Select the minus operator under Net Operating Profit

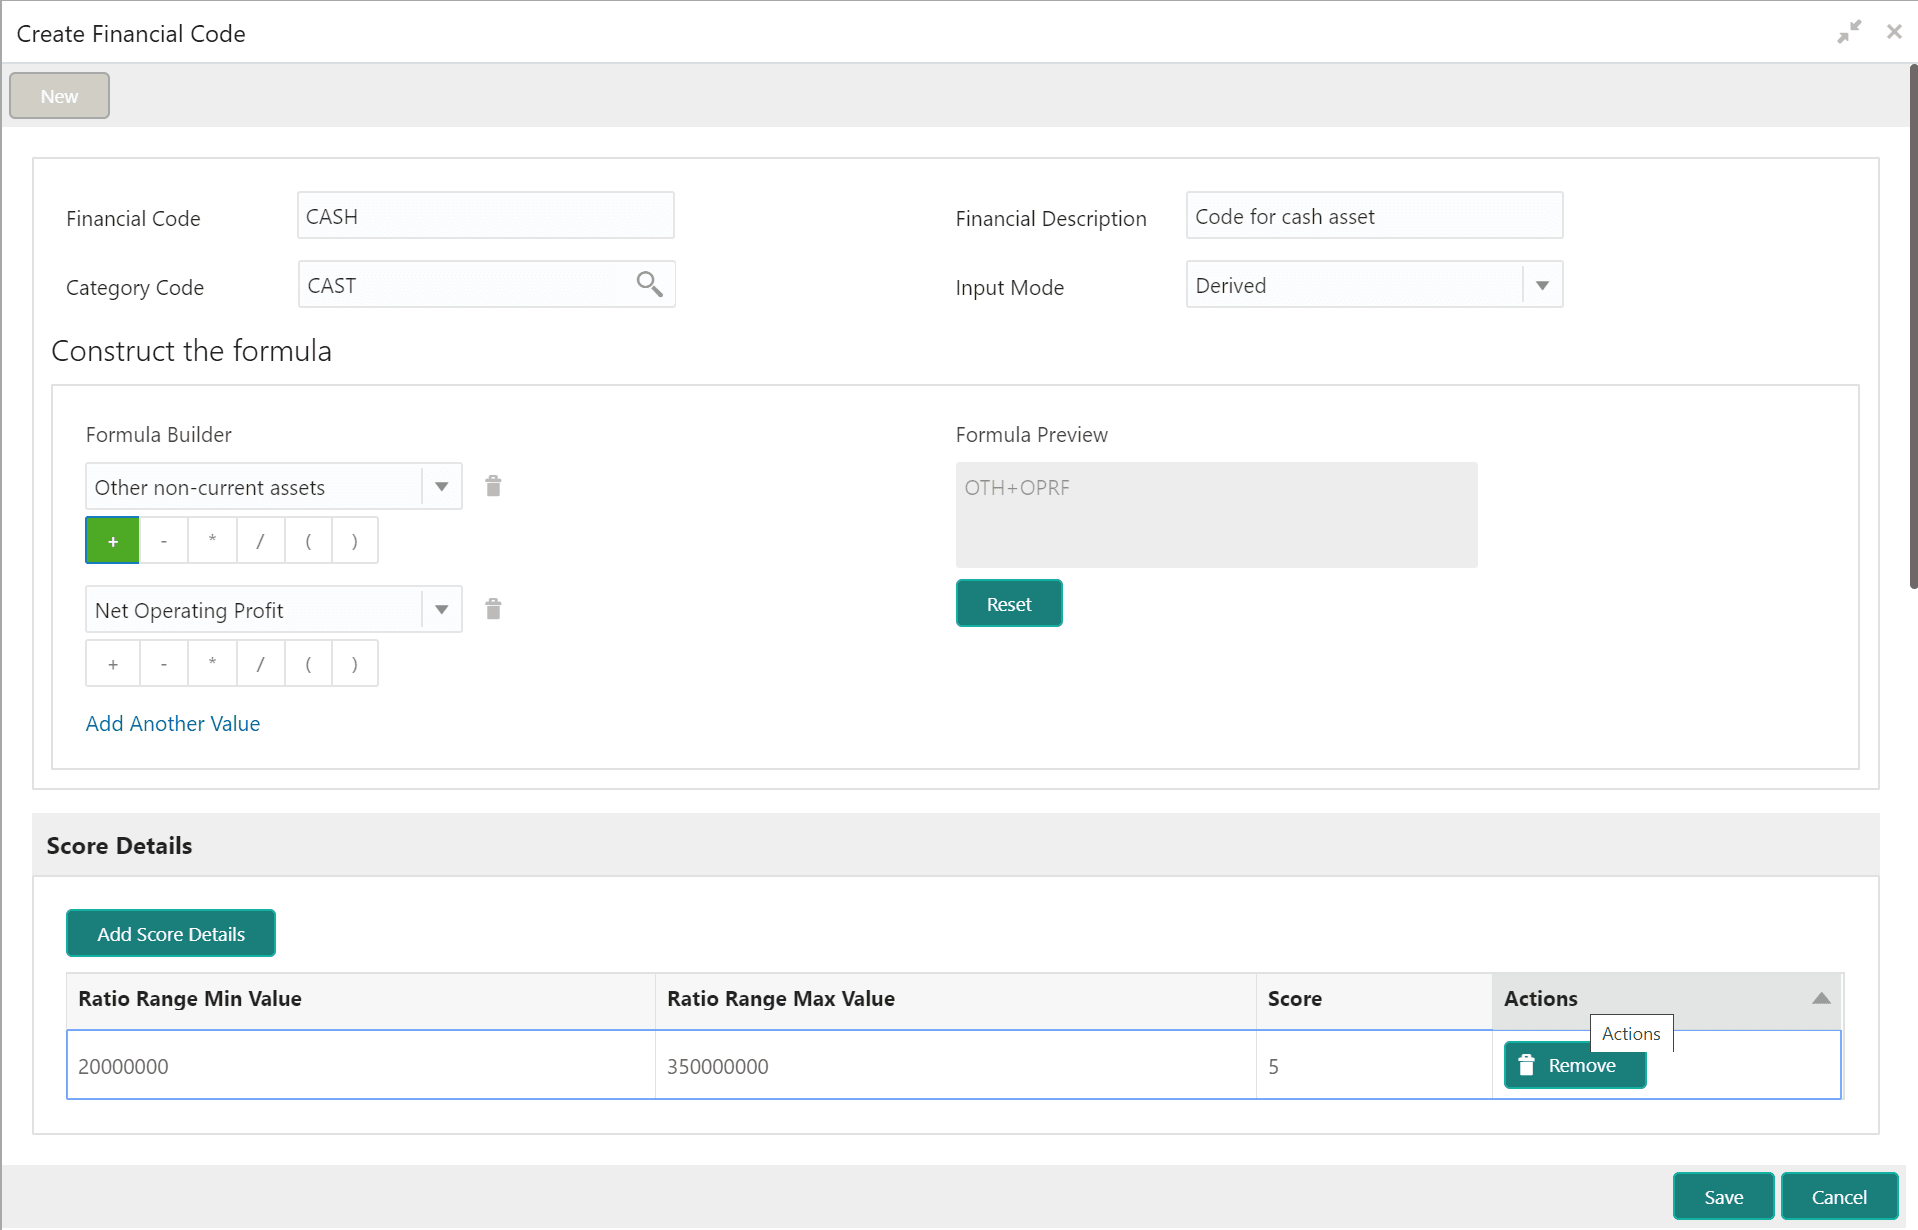(x=164, y=664)
